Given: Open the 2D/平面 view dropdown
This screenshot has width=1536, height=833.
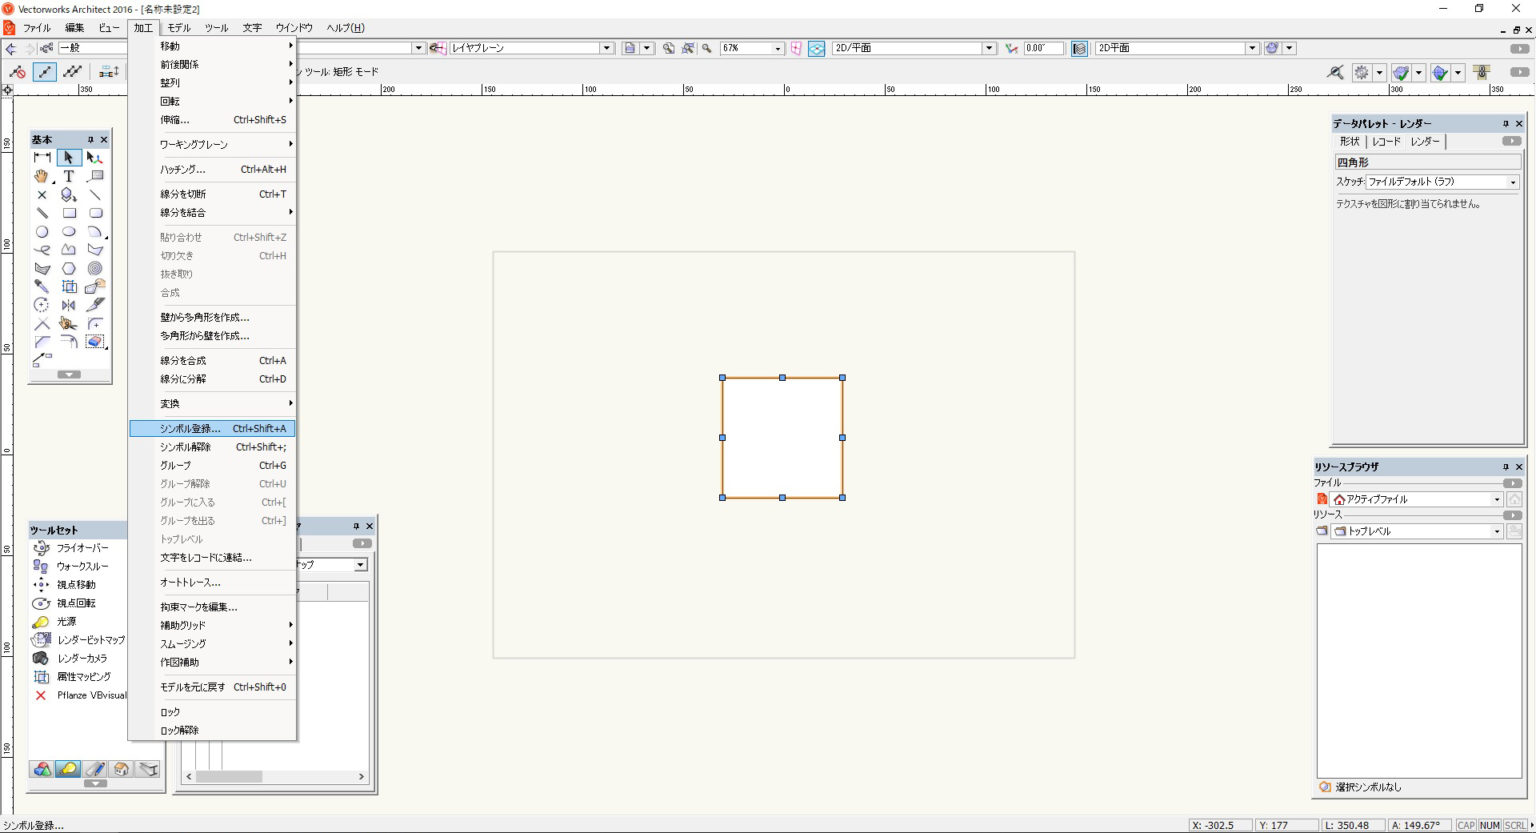Looking at the screenshot, I should (x=989, y=47).
